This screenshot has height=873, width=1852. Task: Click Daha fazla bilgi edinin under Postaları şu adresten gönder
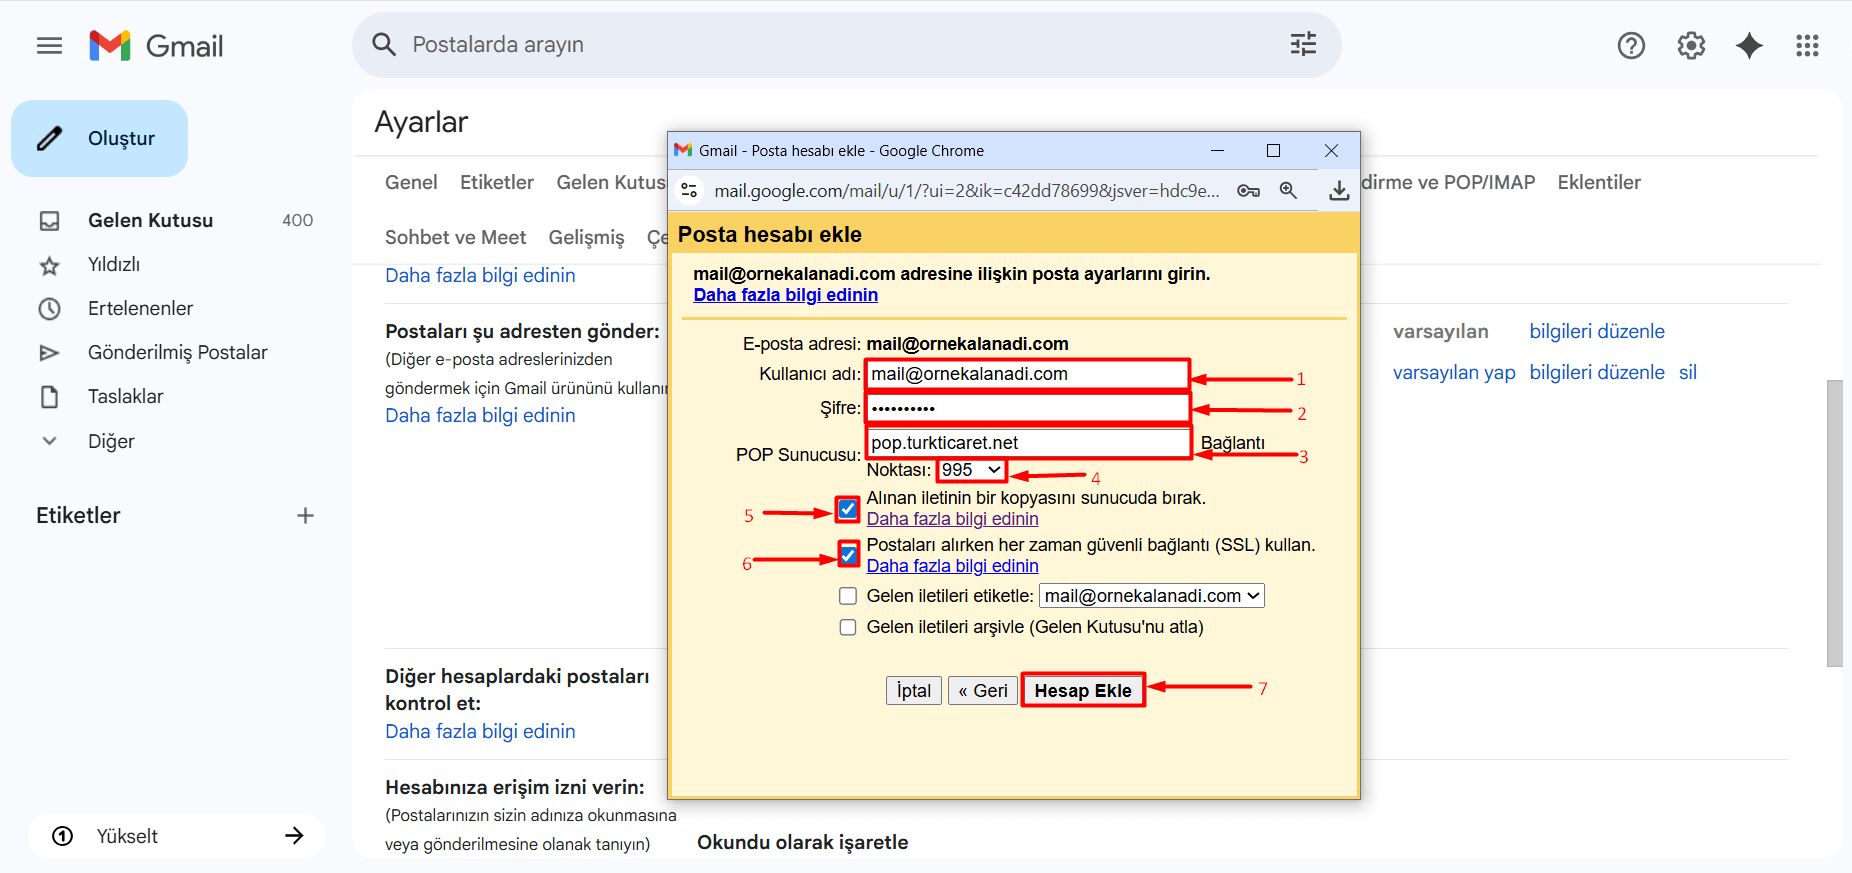(x=480, y=415)
